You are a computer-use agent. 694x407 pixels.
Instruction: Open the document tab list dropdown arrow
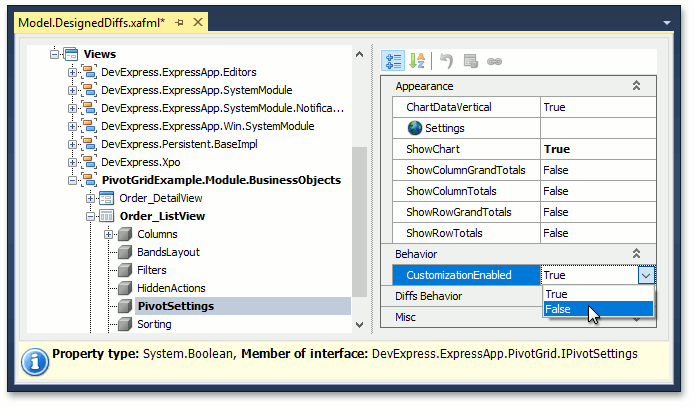pos(667,23)
